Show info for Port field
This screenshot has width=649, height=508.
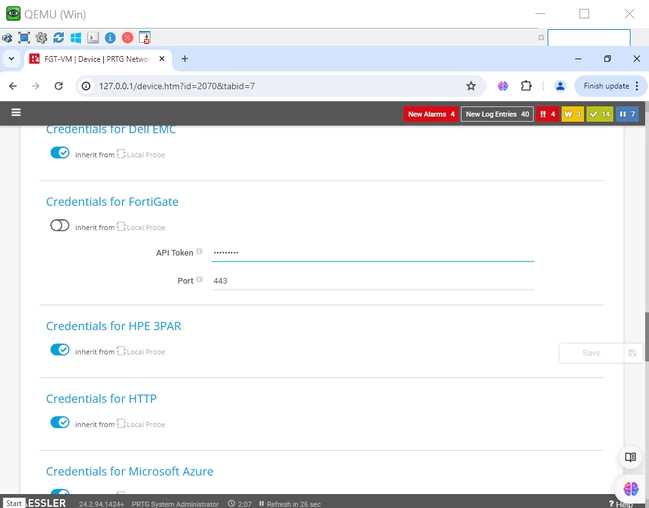click(x=200, y=279)
